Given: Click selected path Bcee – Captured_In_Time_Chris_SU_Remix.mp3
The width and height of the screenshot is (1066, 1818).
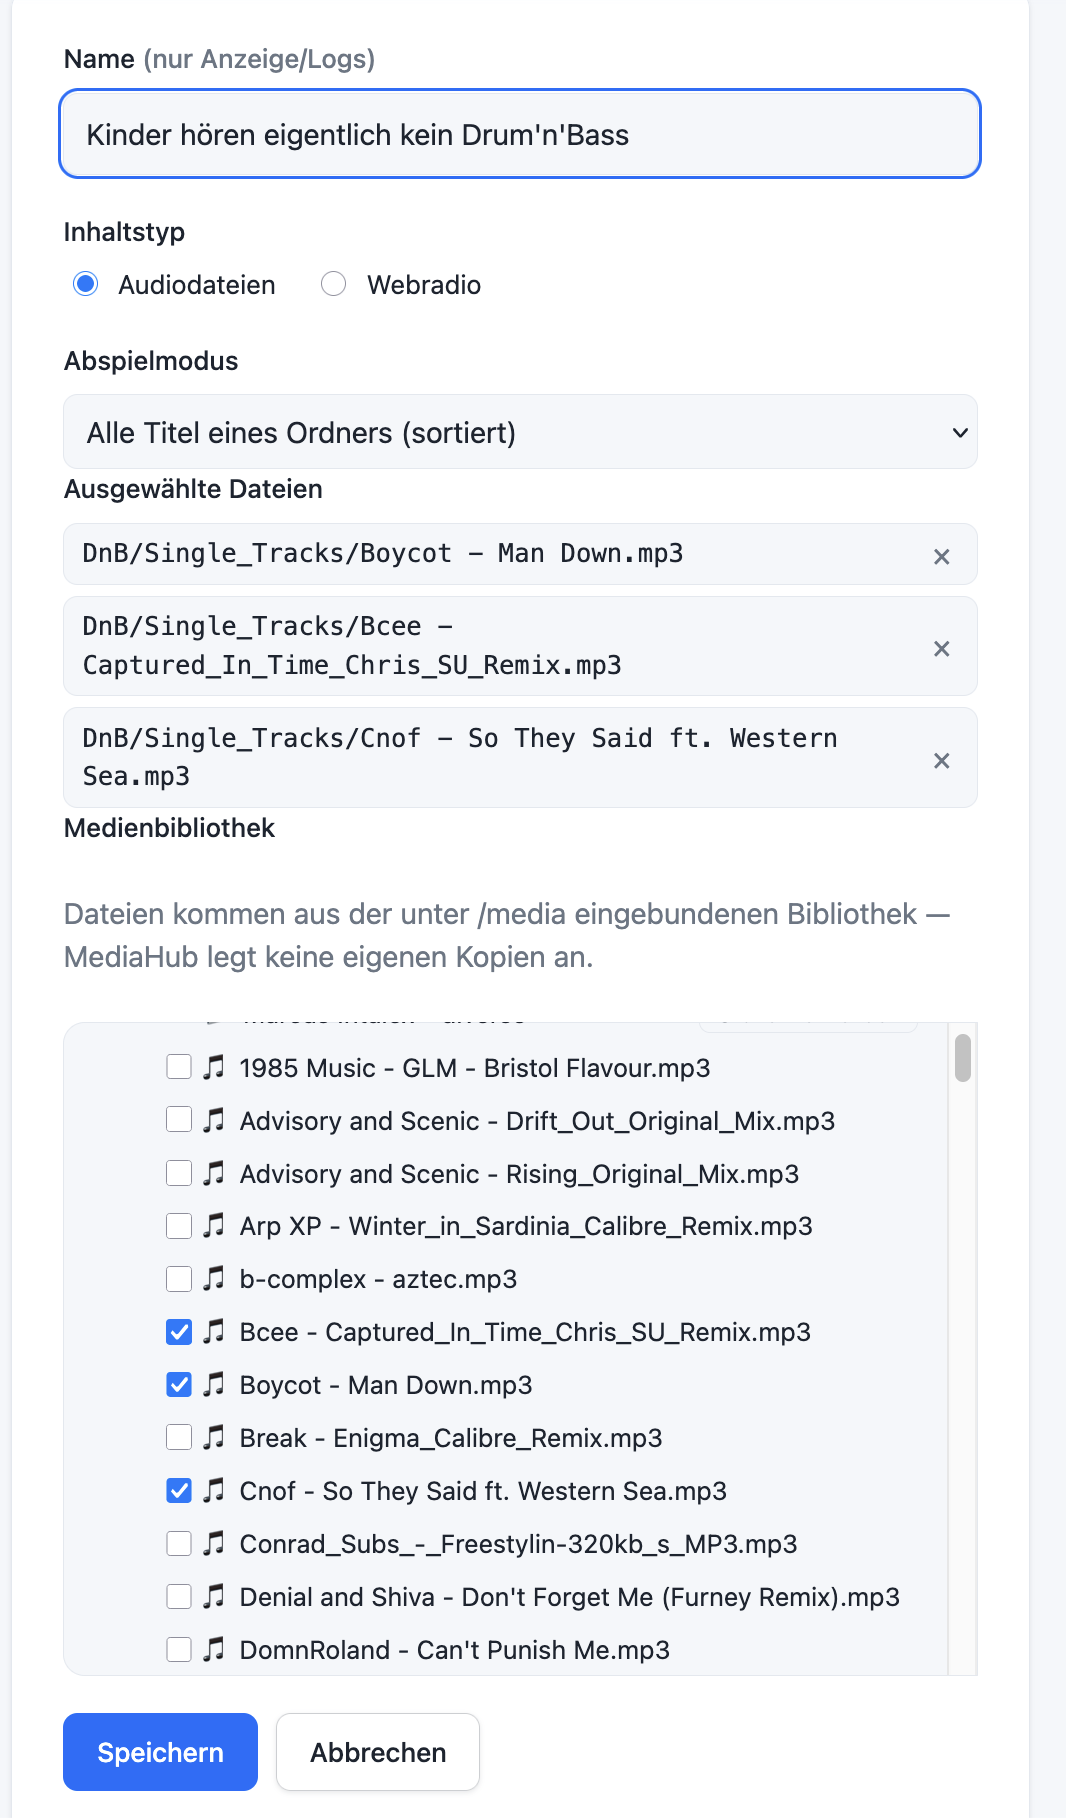Looking at the screenshot, I should pyautogui.click(x=352, y=645).
